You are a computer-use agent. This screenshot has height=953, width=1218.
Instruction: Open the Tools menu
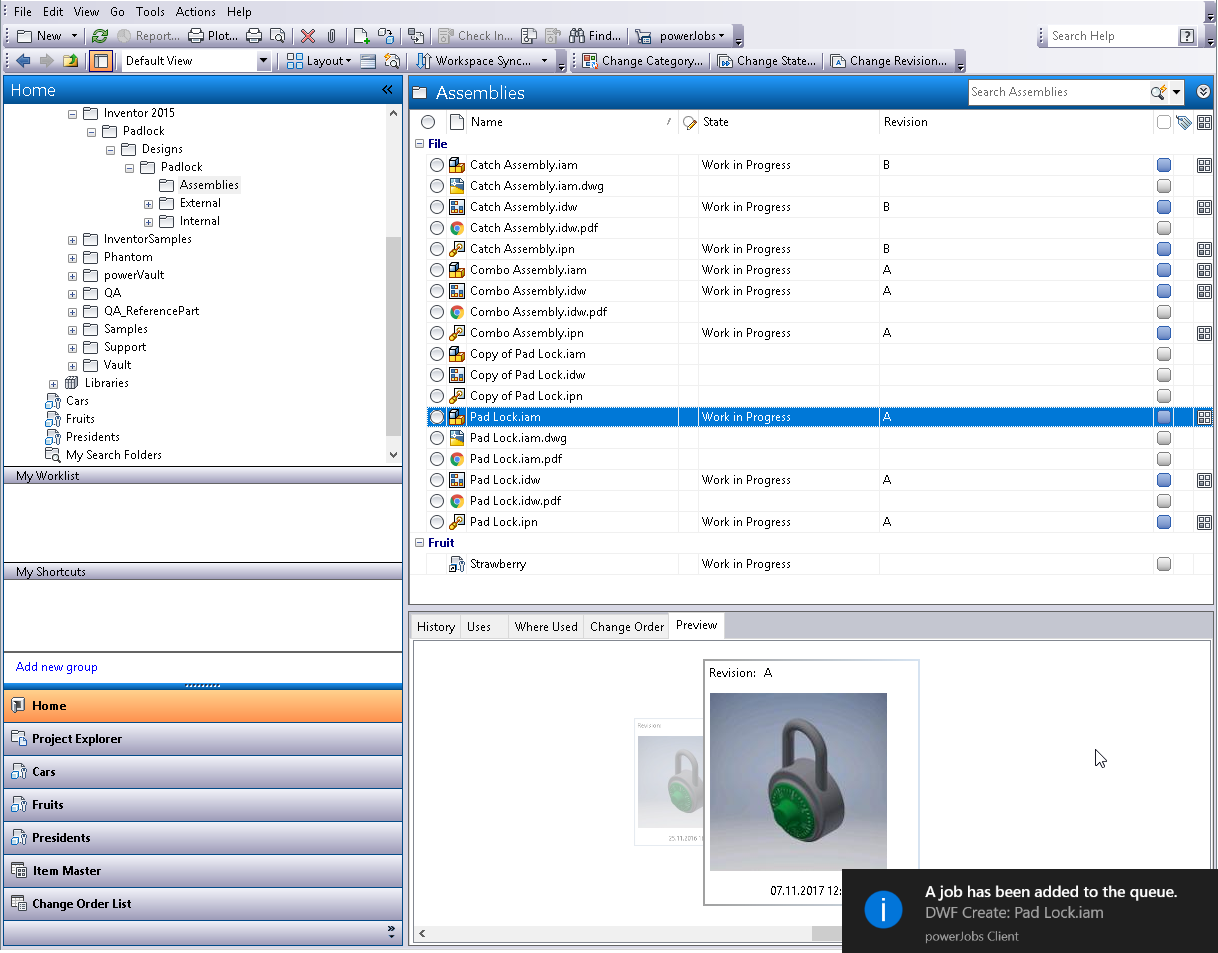tap(150, 12)
